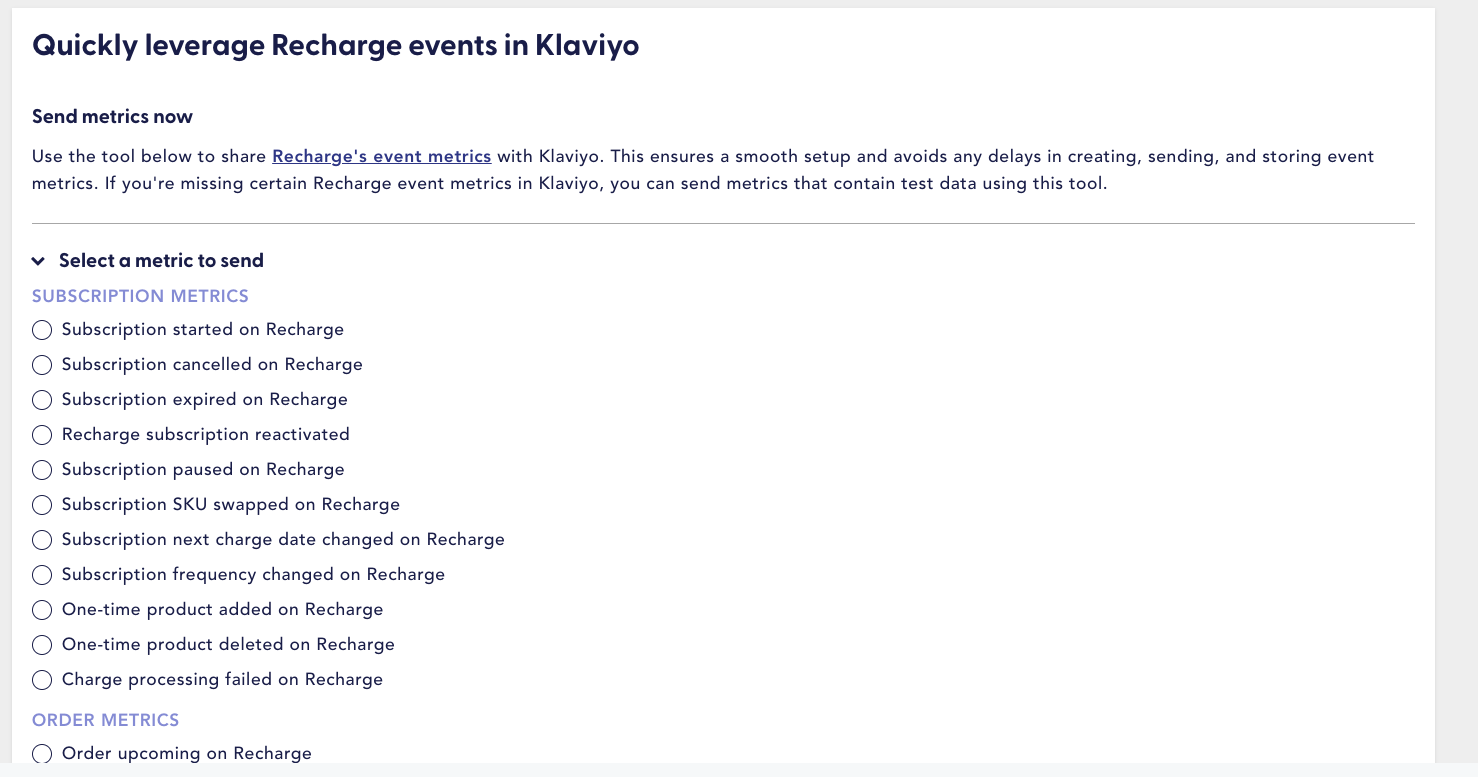Choose 'Subscription expired on Recharge' option
The height and width of the screenshot is (777, 1478).
42,400
